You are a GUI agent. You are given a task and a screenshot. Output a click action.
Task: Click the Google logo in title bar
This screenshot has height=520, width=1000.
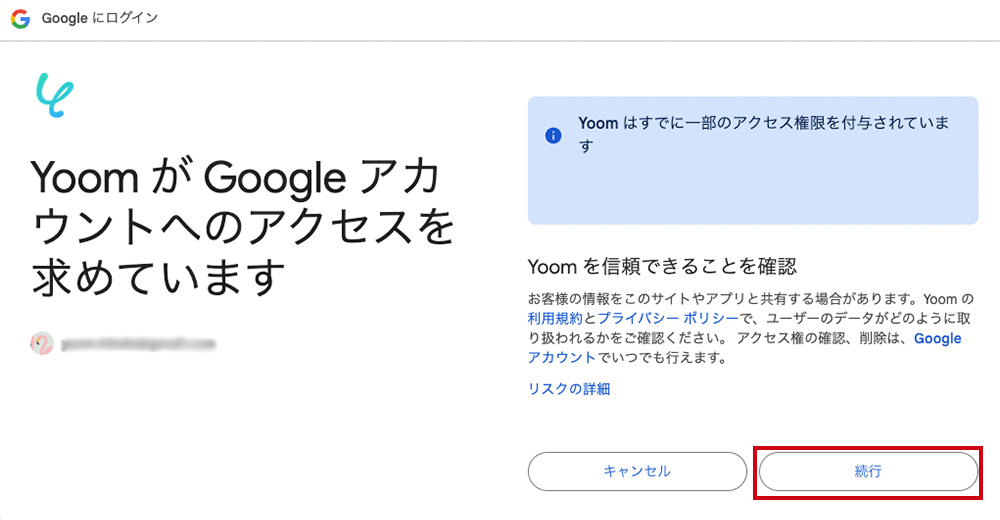point(21,19)
